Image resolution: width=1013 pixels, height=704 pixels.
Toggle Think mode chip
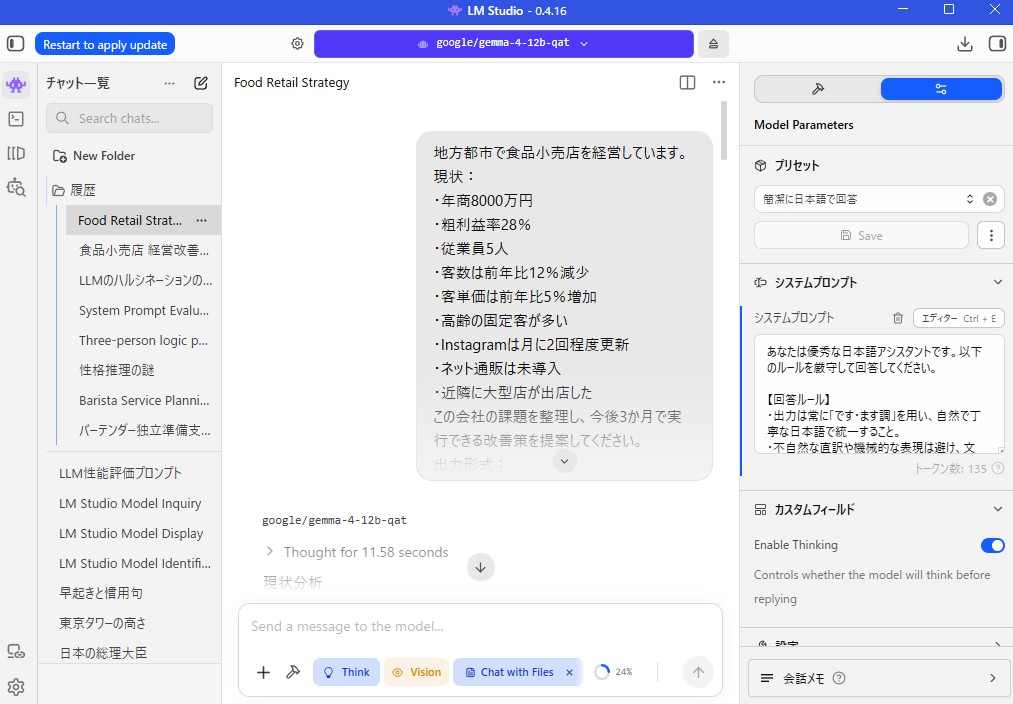click(346, 672)
